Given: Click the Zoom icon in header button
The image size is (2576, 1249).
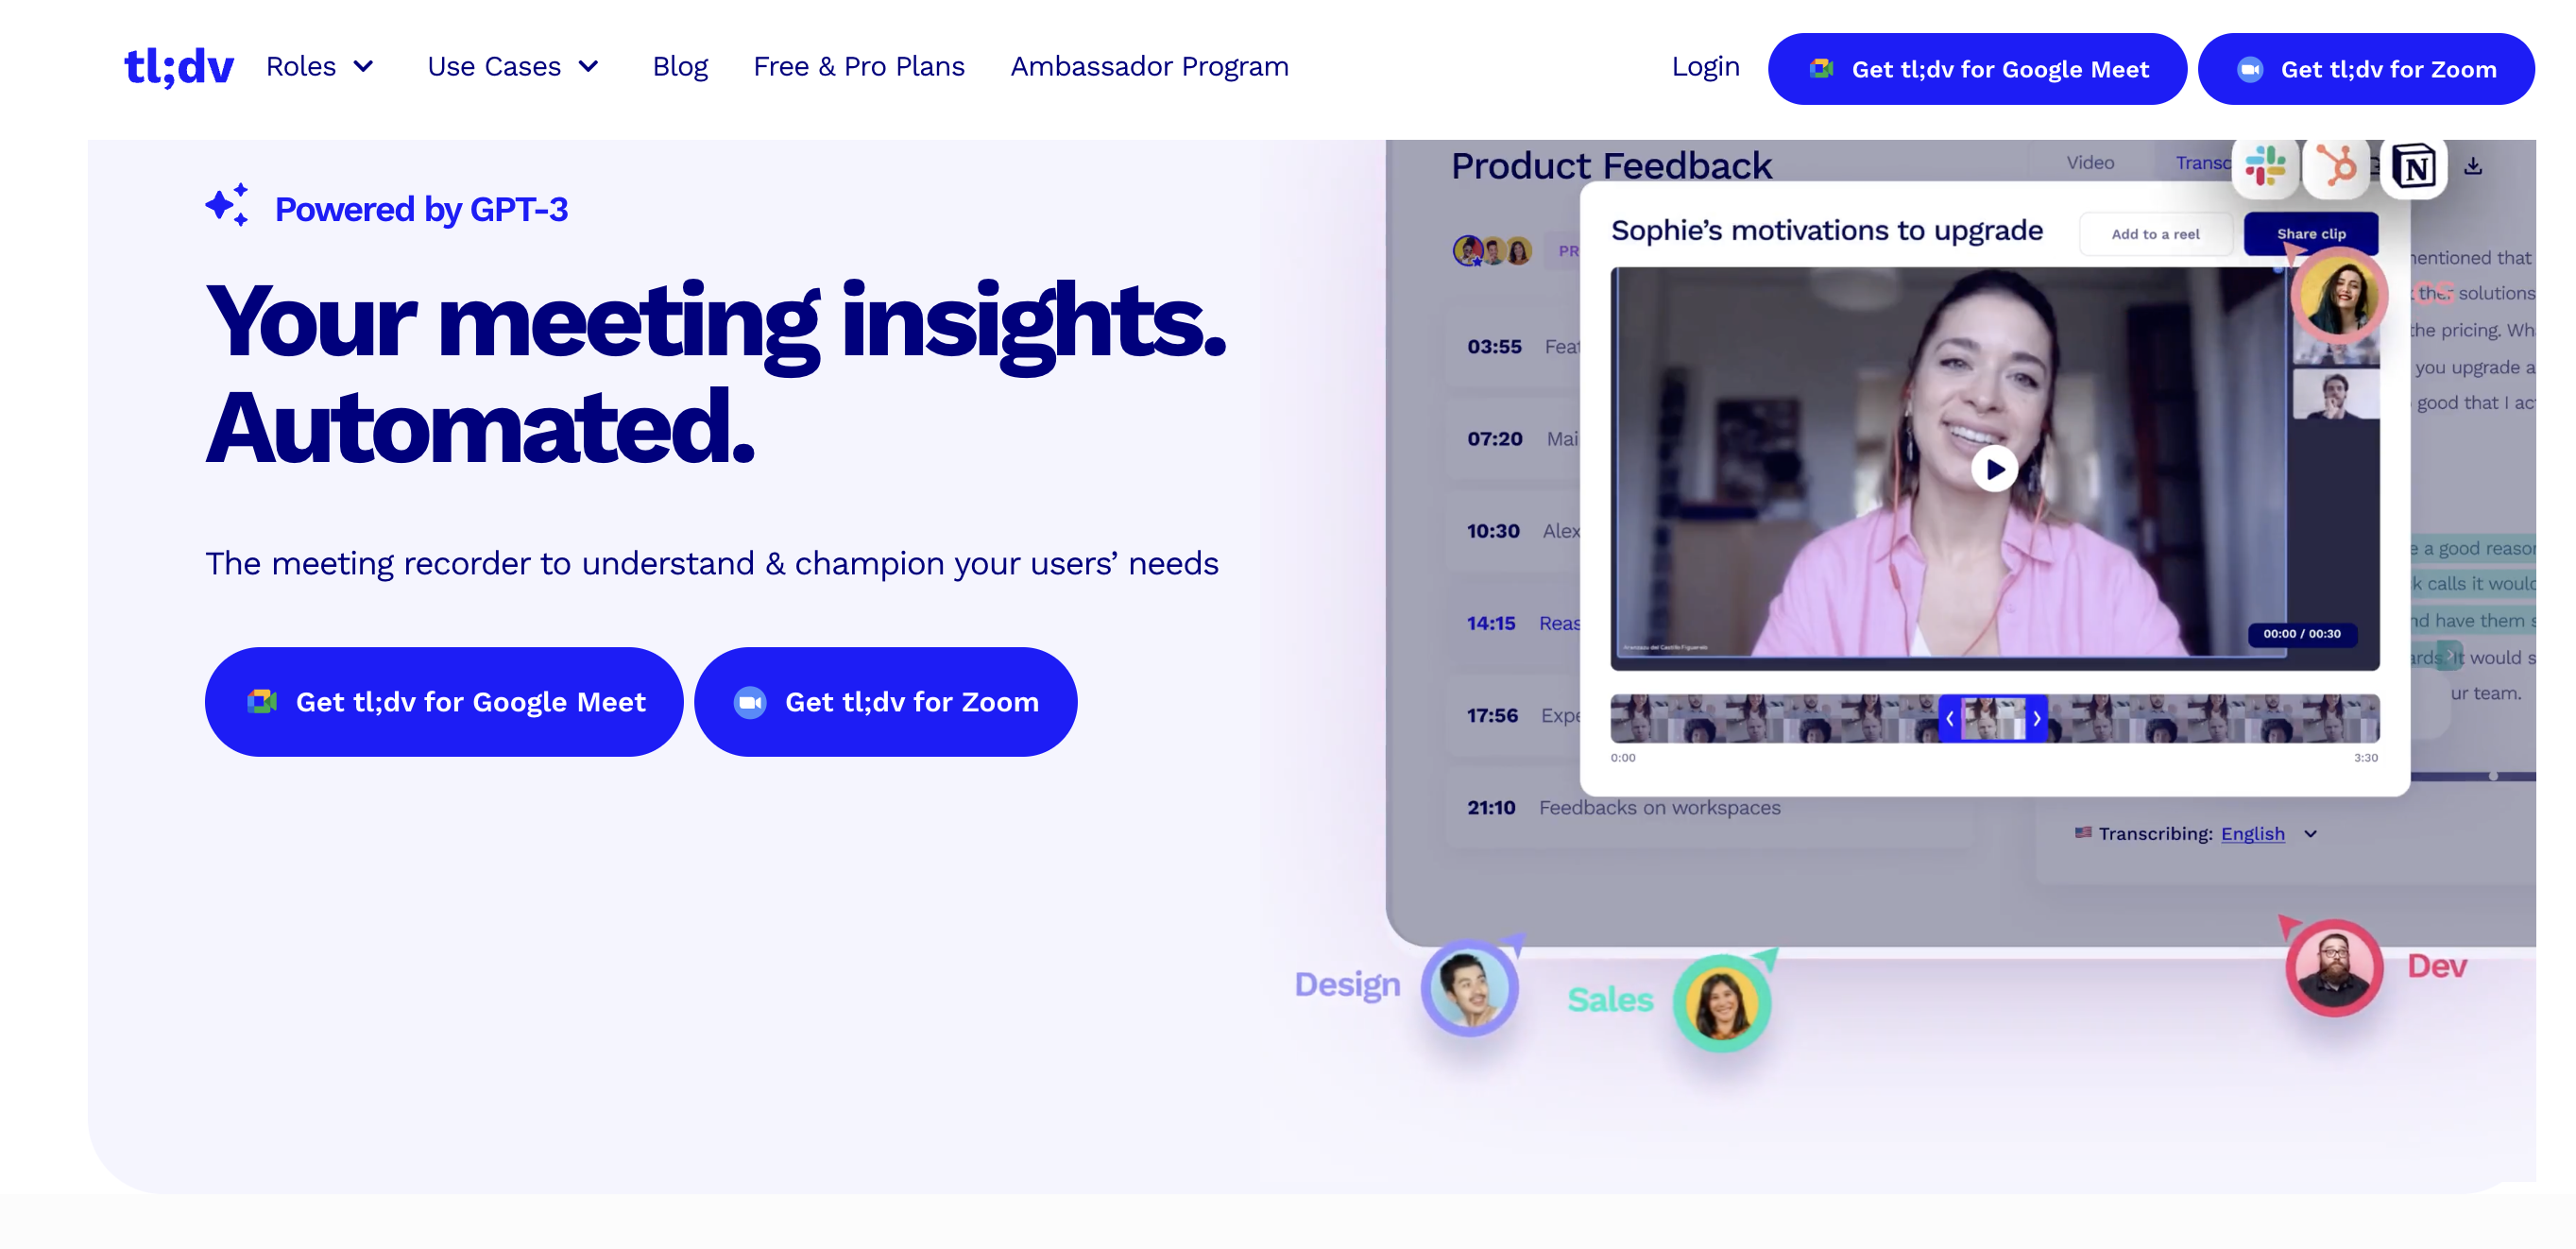Looking at the screenshot, I should point(2250,69).
